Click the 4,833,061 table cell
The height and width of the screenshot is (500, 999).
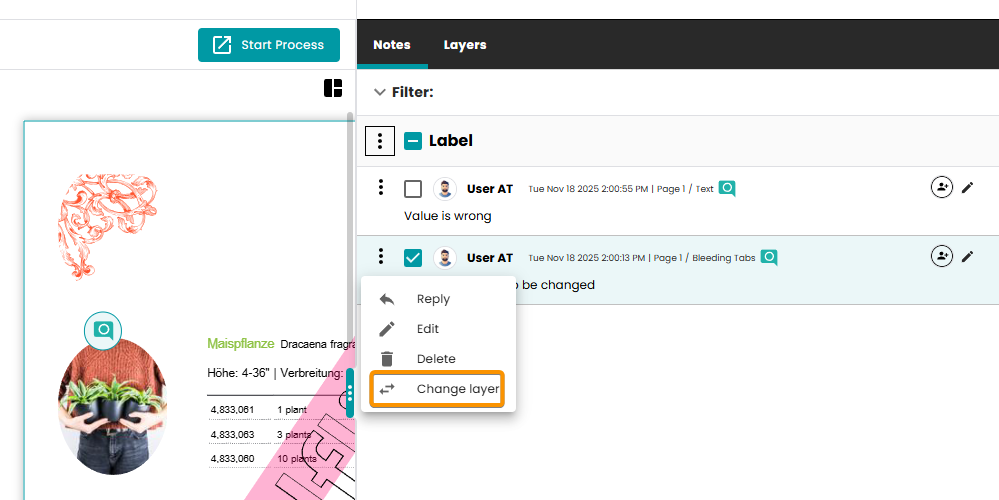point(233,410)
